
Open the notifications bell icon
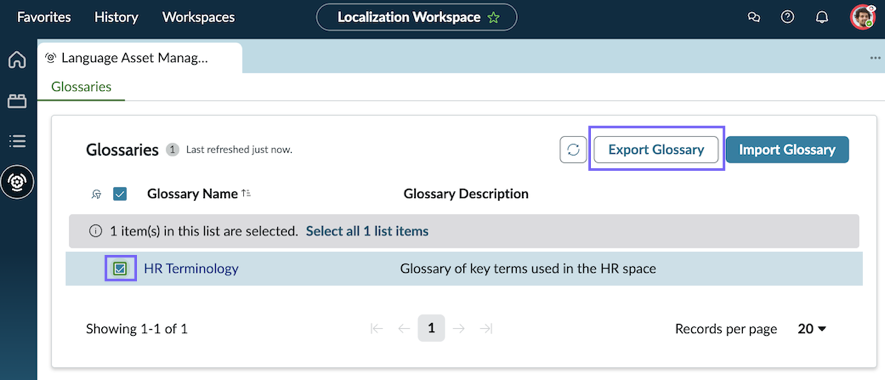tap(821, 18)
